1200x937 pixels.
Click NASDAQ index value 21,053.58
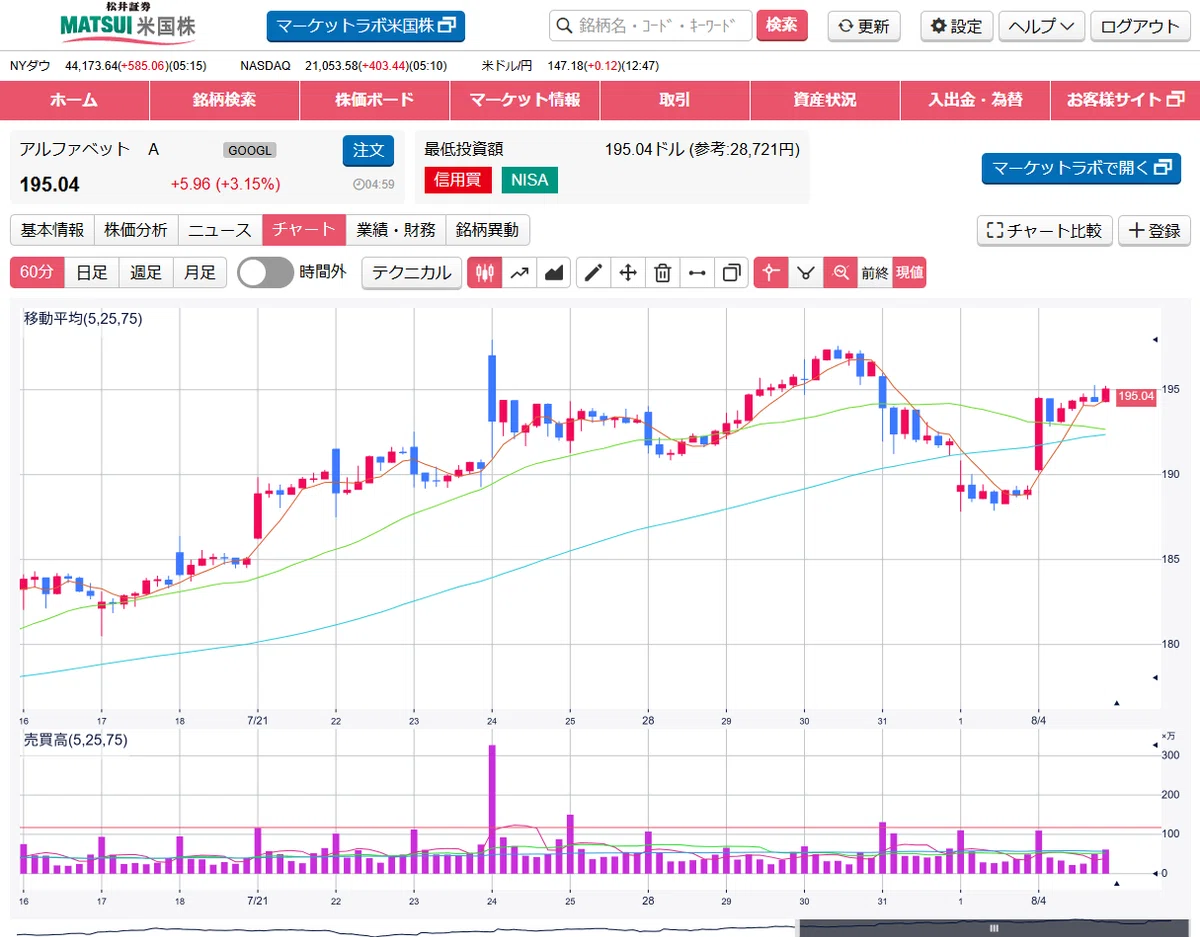click(x=332, y=66)
